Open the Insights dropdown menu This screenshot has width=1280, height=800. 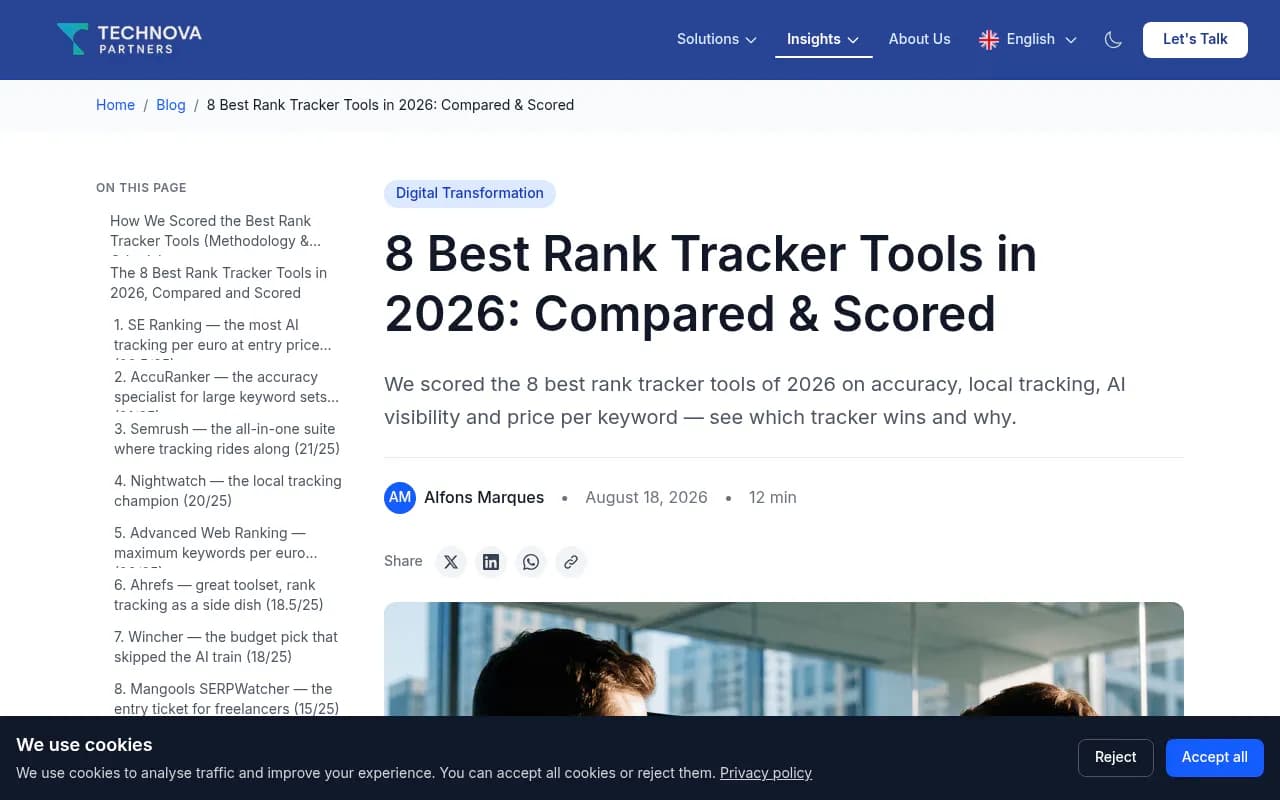[x=823, y=39]
